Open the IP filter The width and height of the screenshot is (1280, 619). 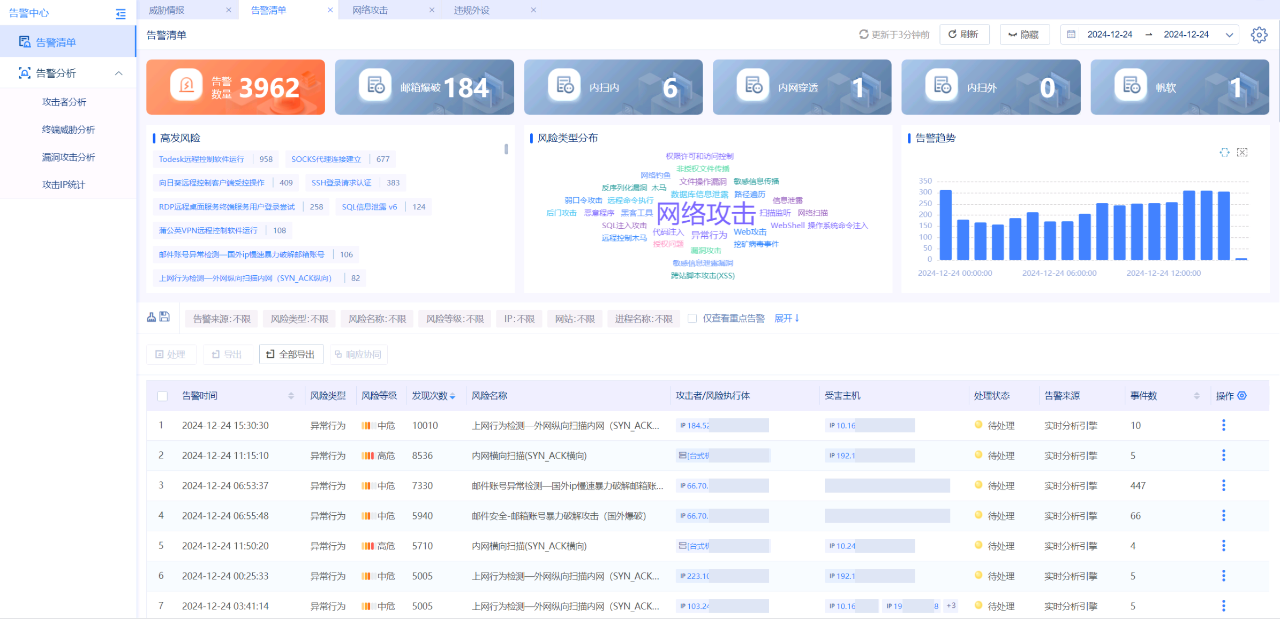point(519,319)
